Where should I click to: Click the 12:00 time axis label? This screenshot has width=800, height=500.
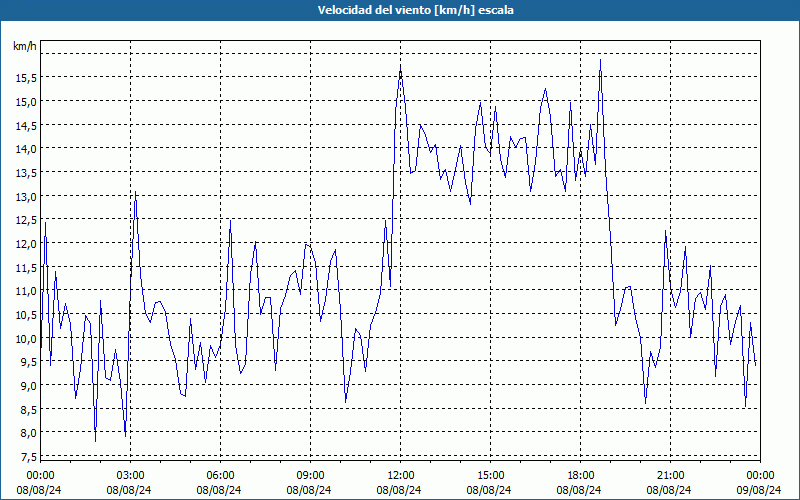(401, 476)
